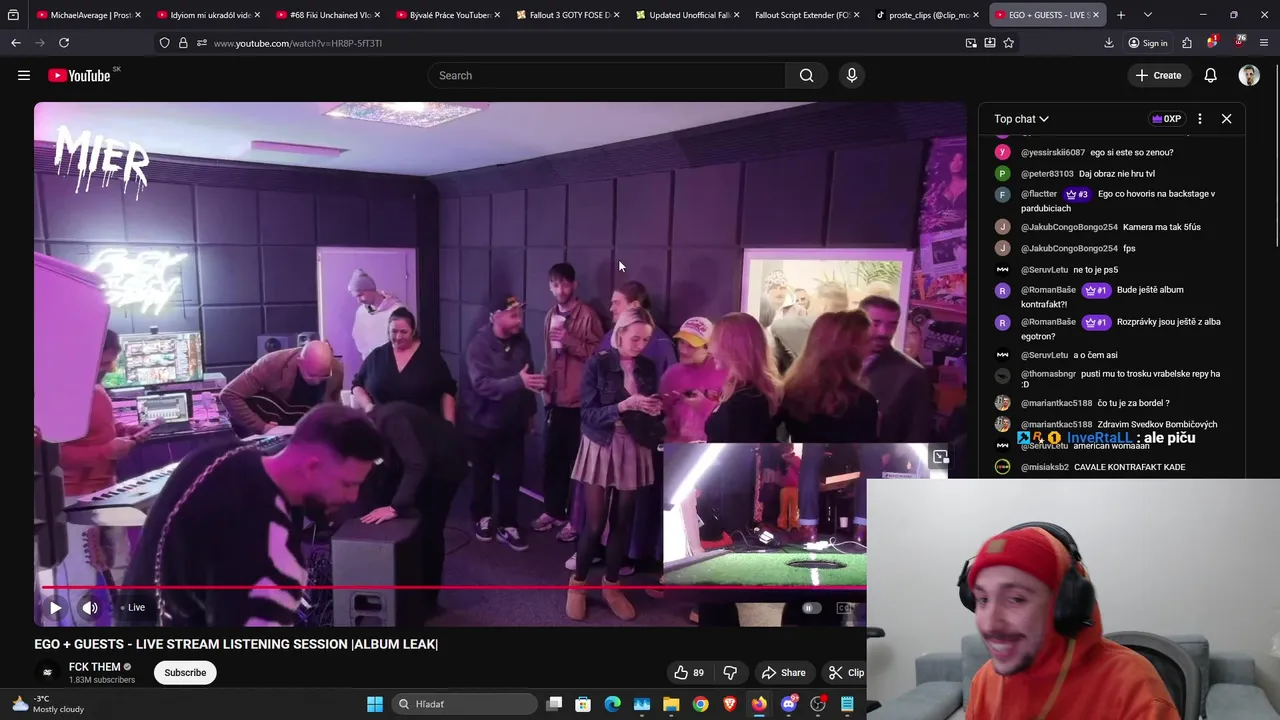Open browser application menu

pos(1264,43)
